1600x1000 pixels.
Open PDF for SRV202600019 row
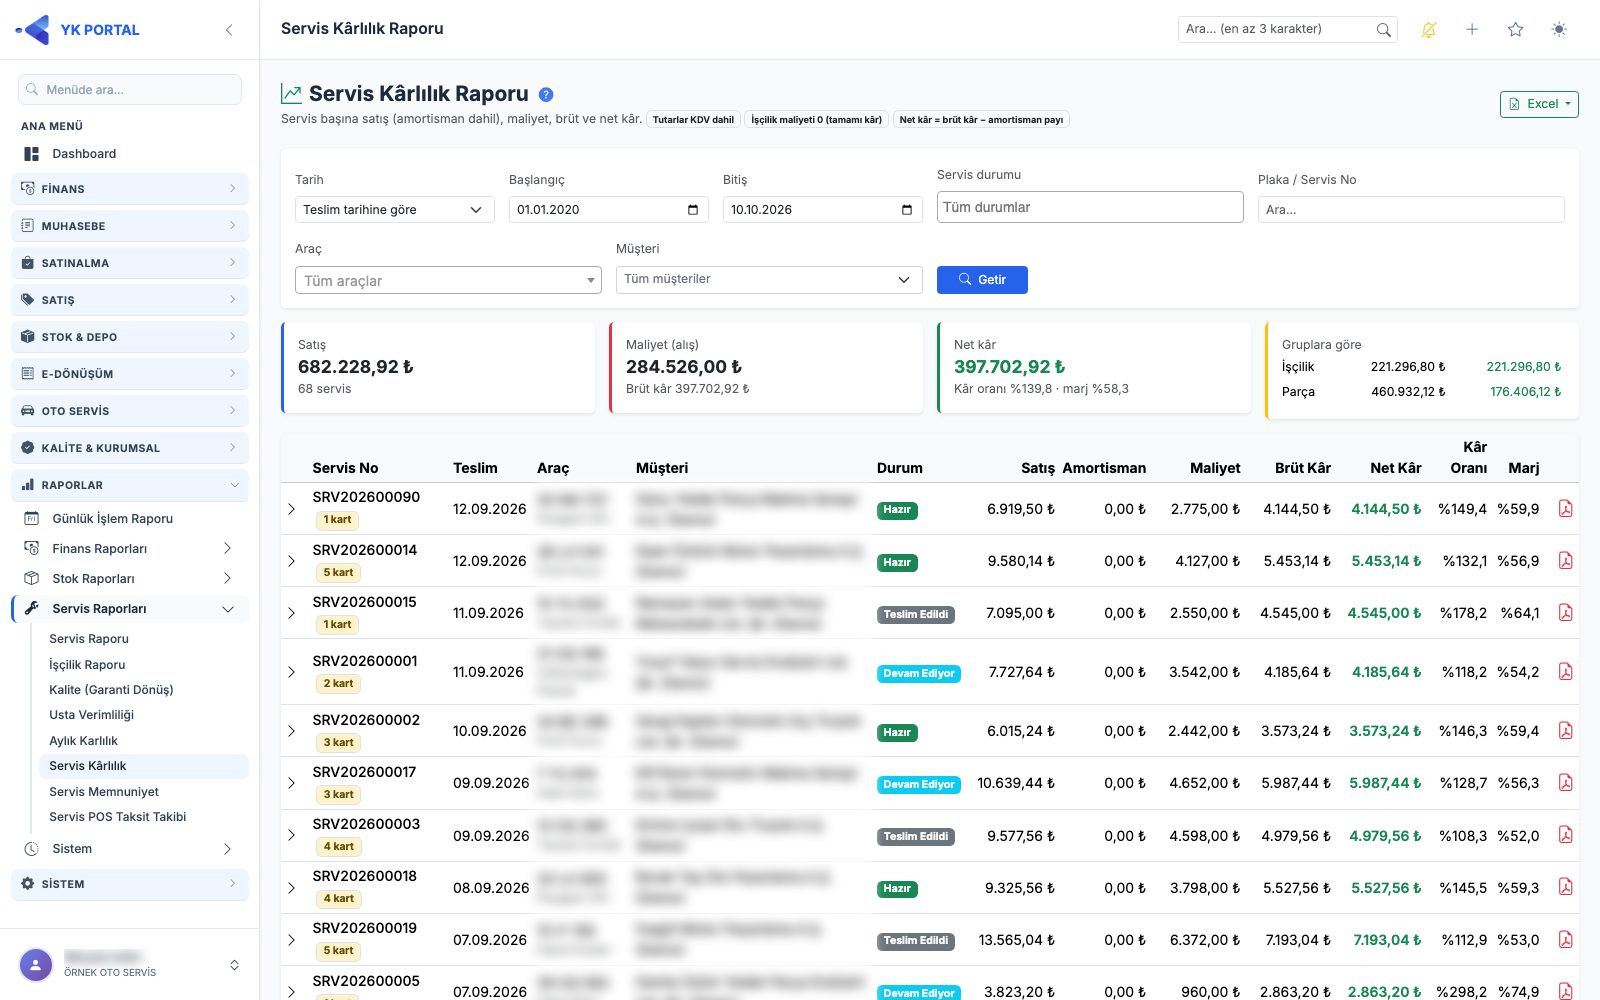point(1565,940)
